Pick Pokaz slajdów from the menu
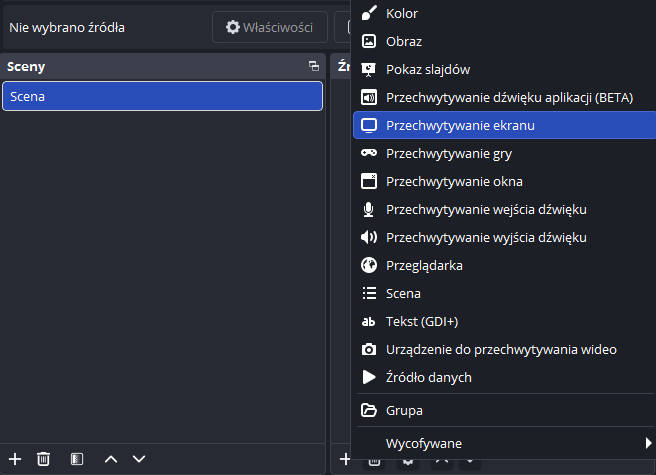Image resolution: width=656 pixels, height=475 pixels. 427,70
